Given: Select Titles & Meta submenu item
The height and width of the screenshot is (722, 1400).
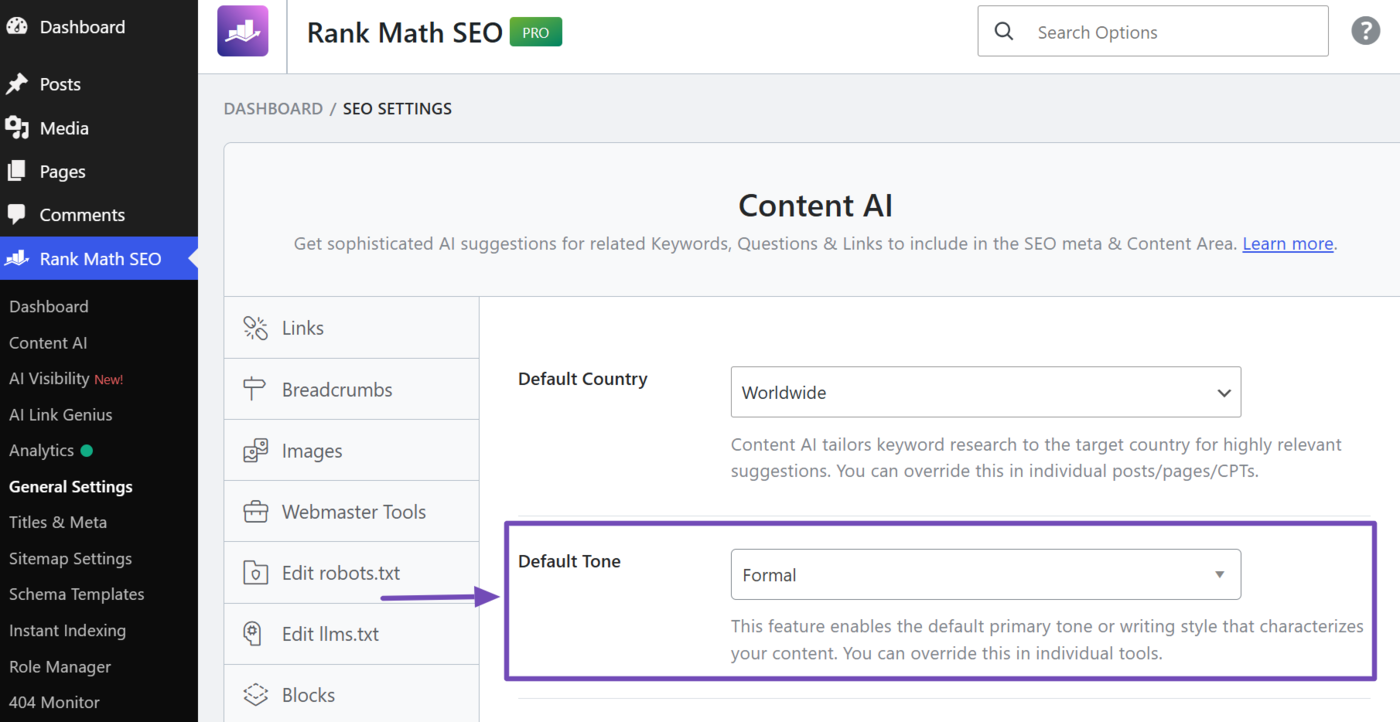Looking at the screenshot, I should click(x=58, y=522).
